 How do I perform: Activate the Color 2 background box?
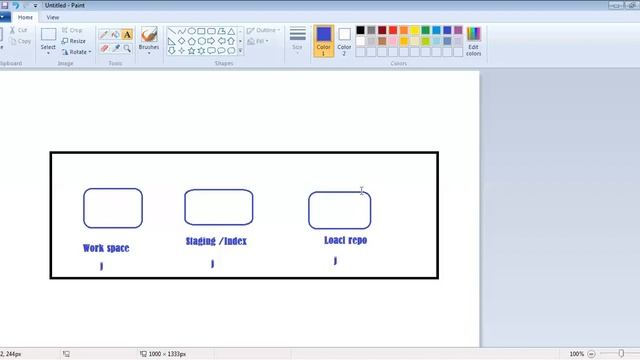pyautogui.click(x=344, y=41)
